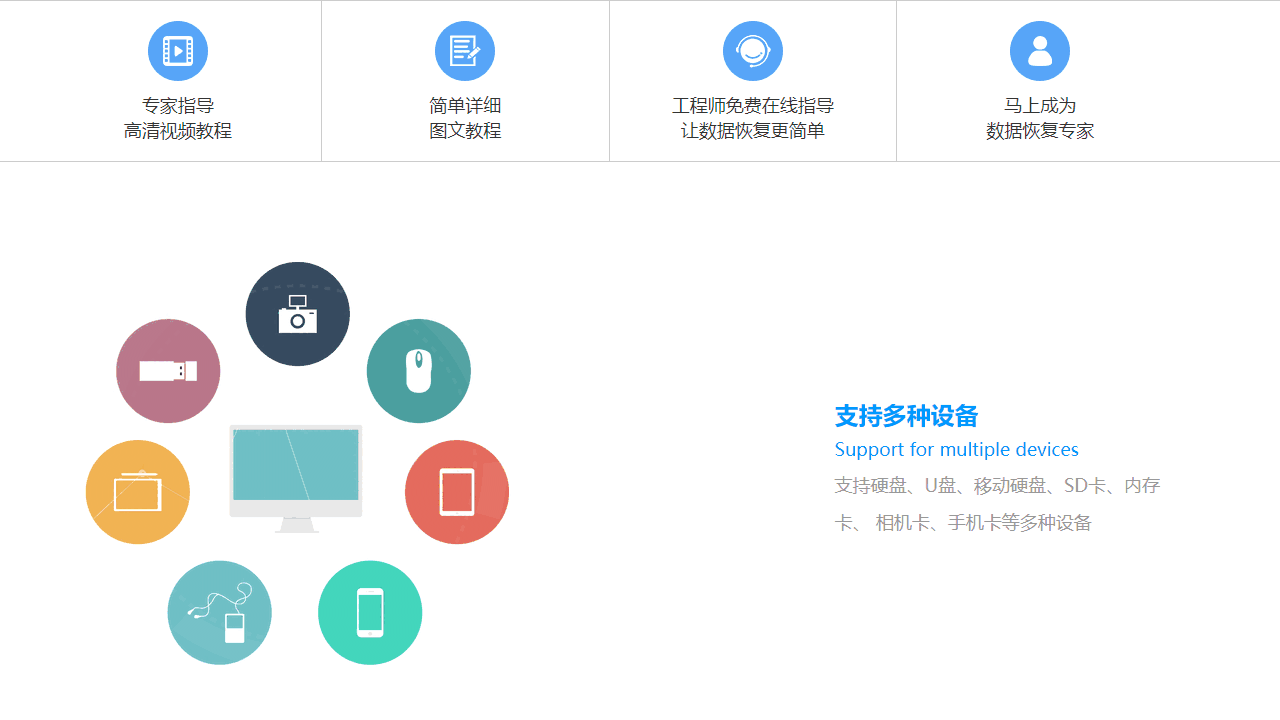
Task: Click the device support description paragraph
Action: click(x=997, y=504)
